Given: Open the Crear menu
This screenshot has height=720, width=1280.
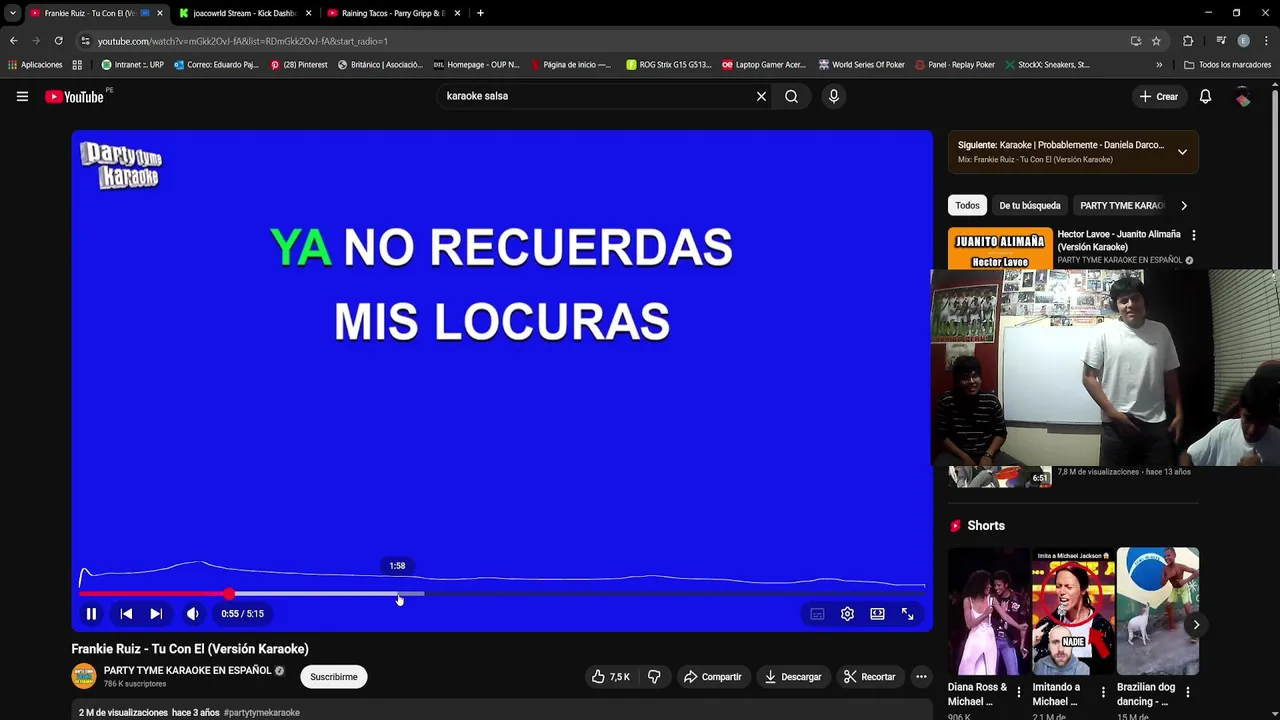Looking at the screenshot, I should (x=1159, y=96).
